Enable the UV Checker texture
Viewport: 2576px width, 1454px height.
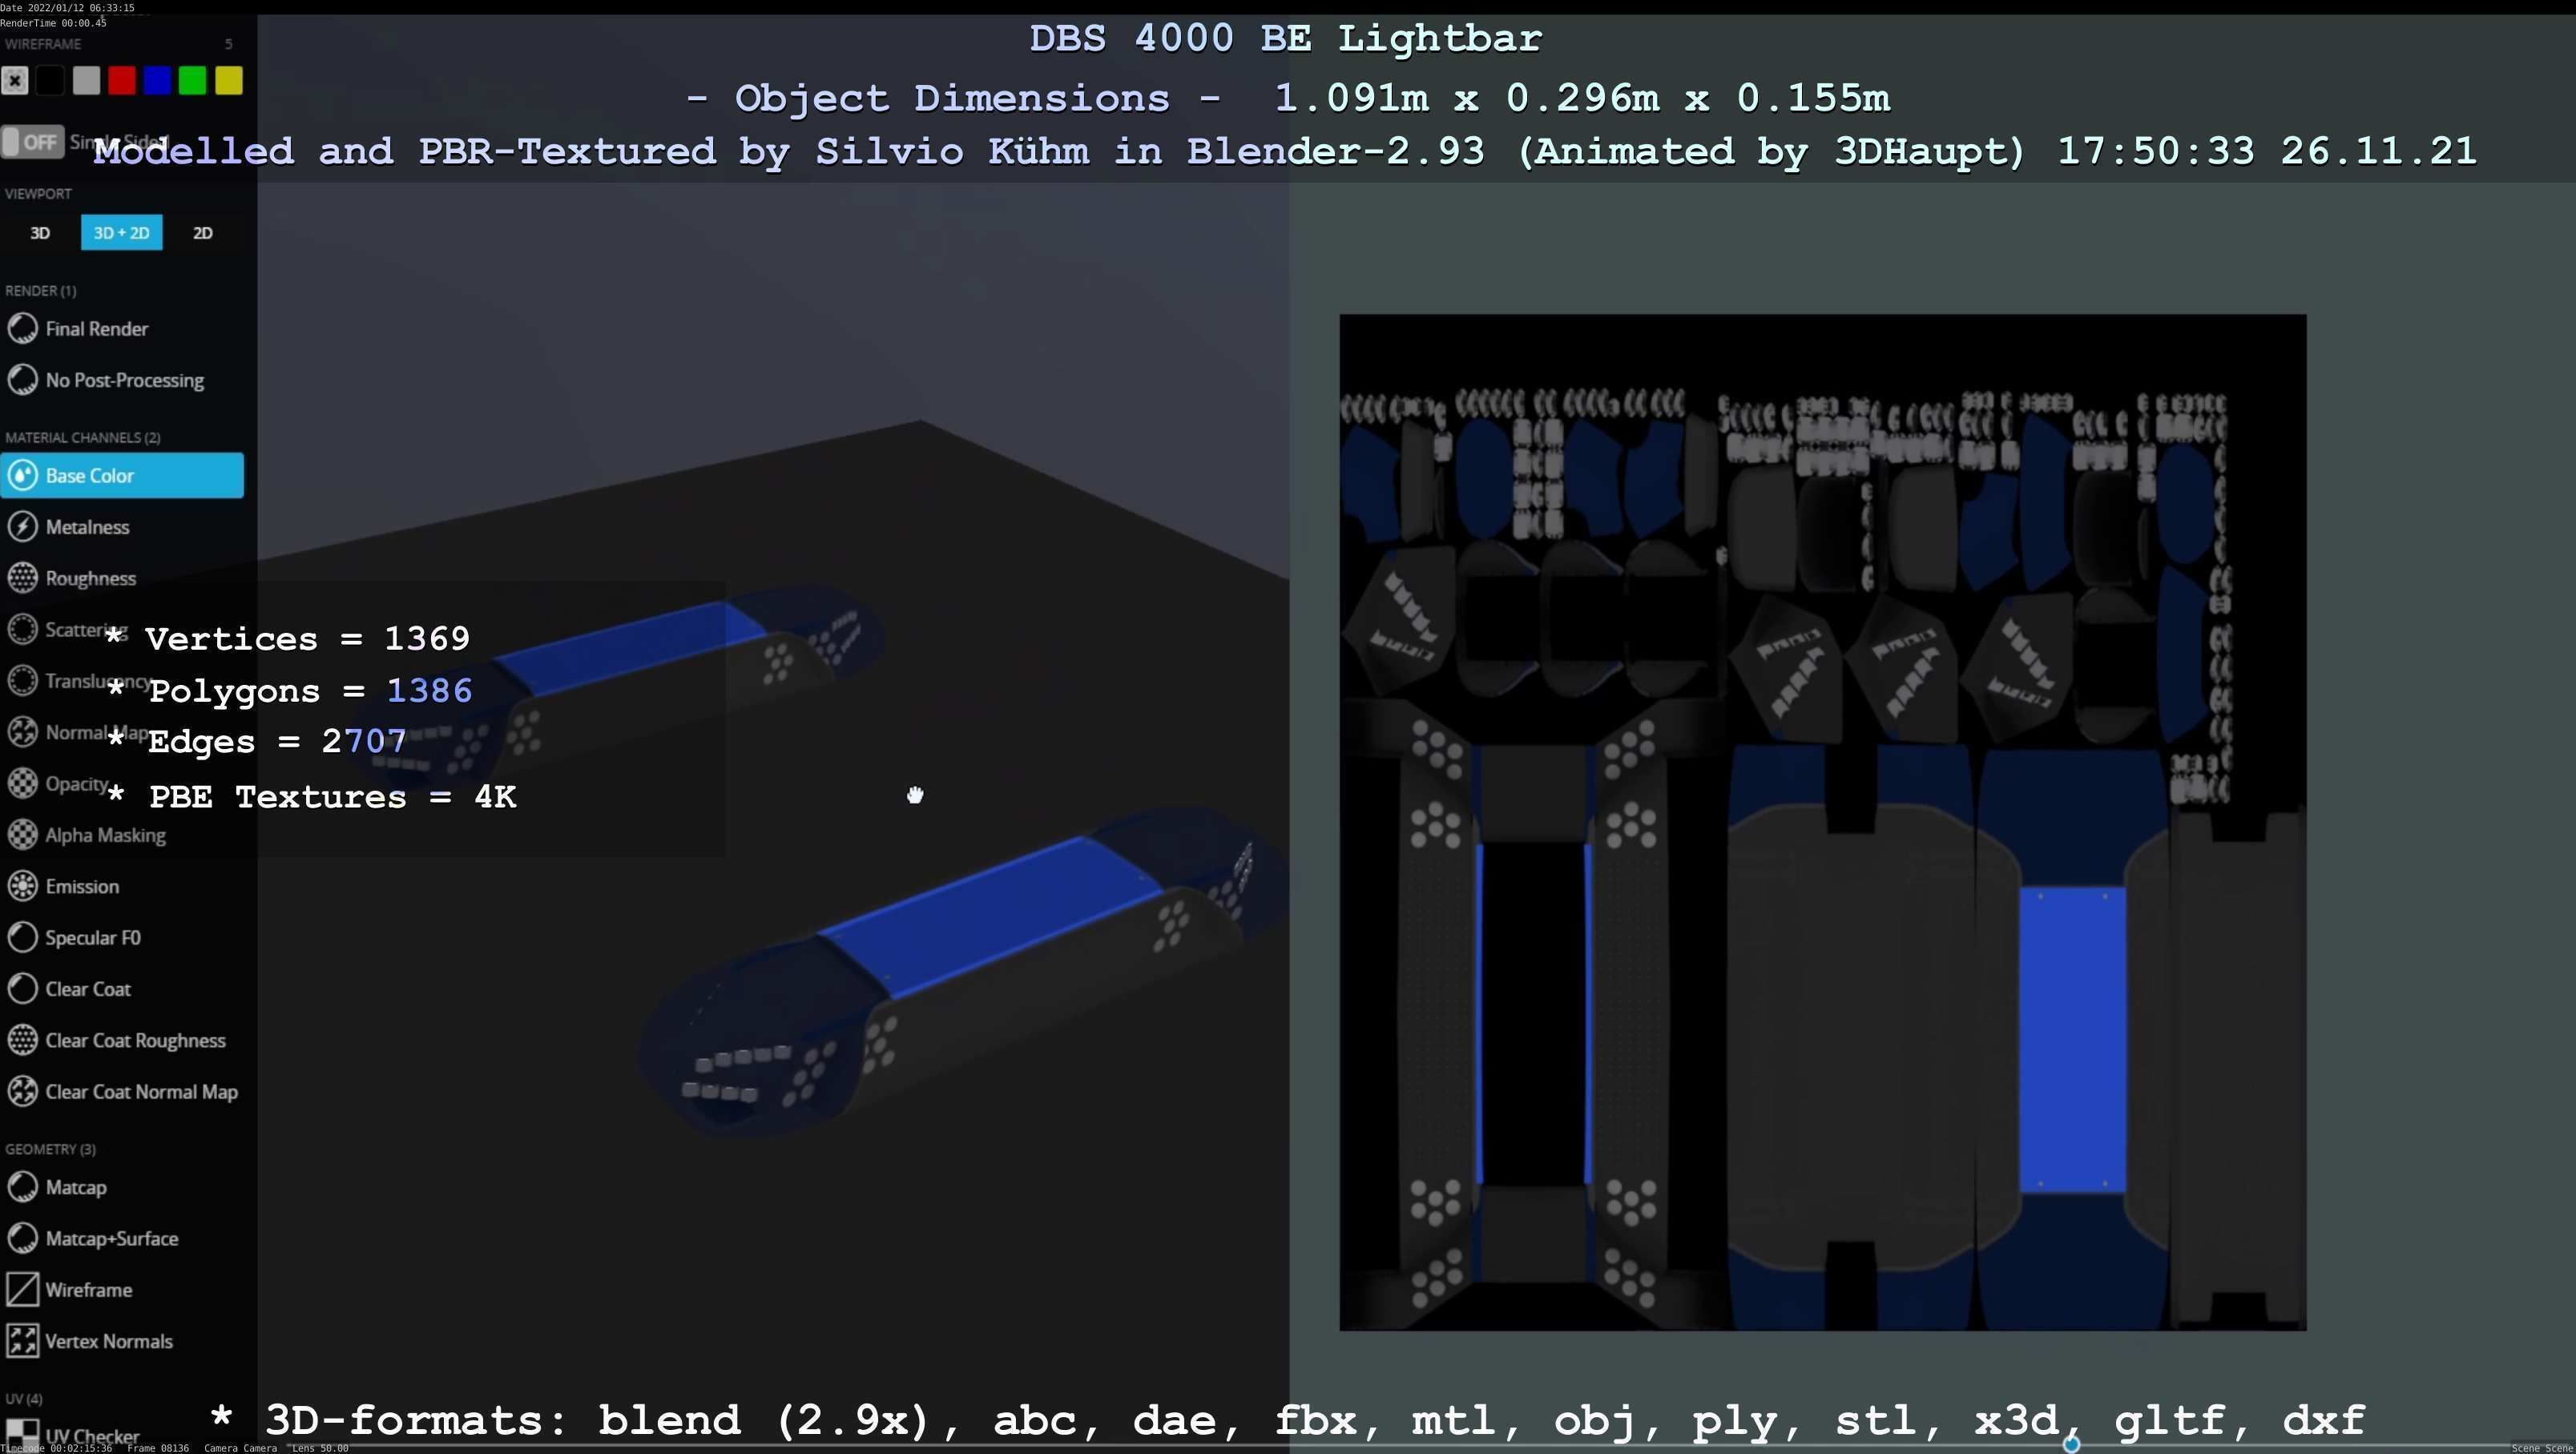point(73,1436)
